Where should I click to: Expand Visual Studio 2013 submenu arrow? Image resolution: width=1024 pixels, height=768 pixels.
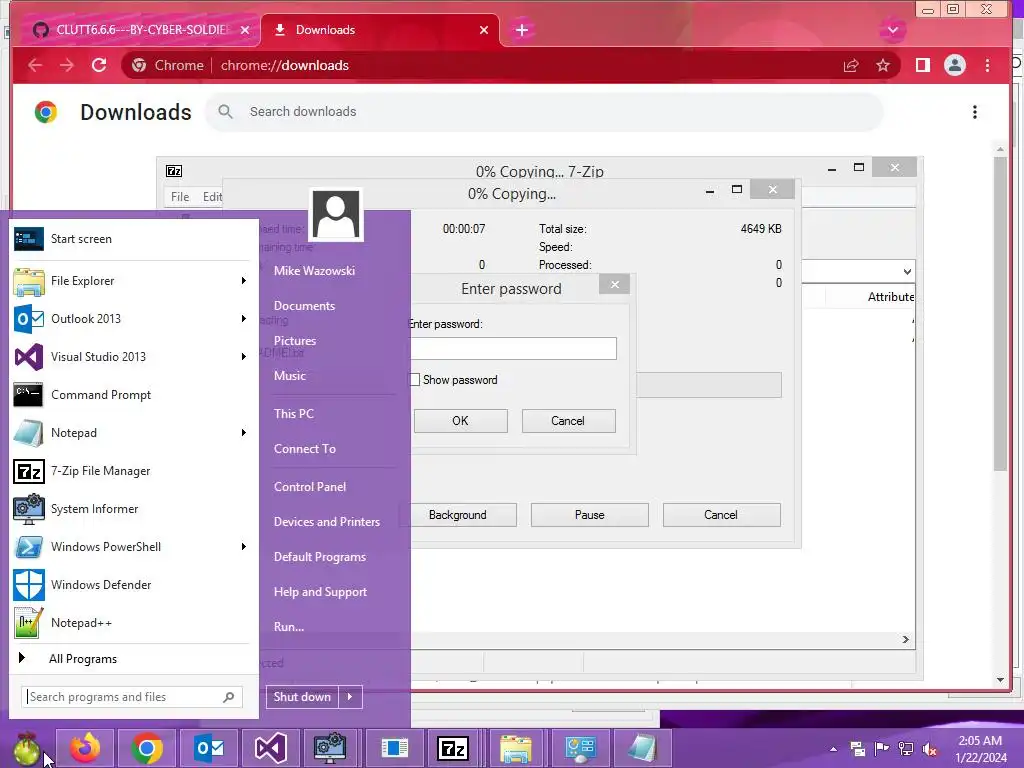[x=244, y=357]
